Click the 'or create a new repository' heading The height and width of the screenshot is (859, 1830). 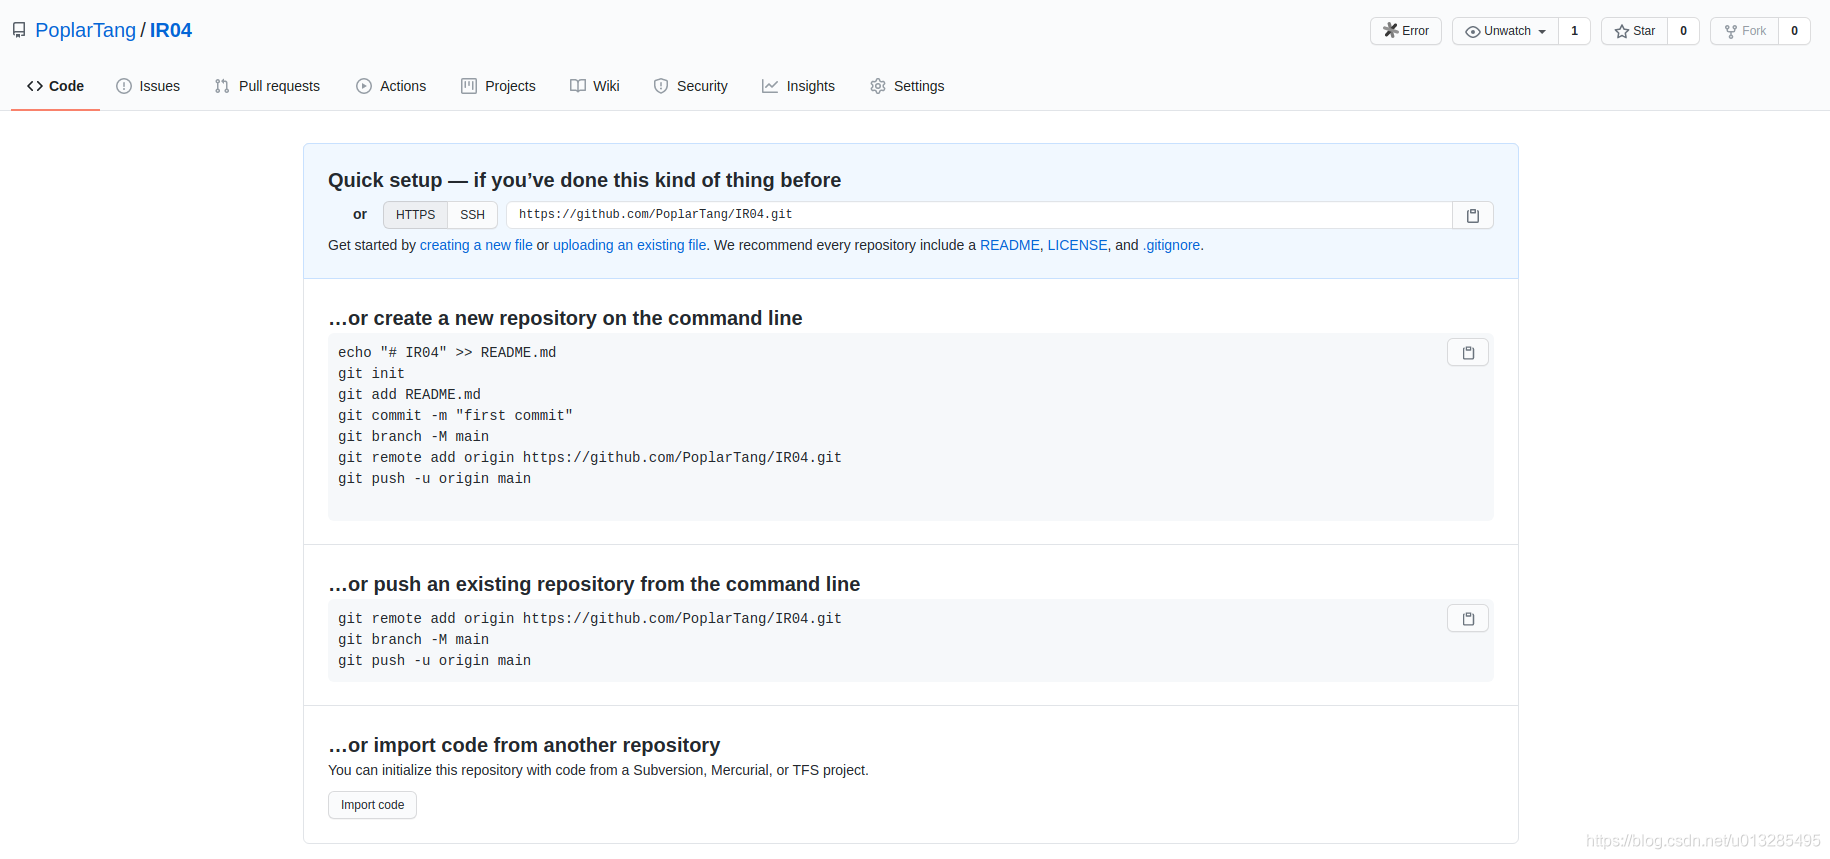point(565,318)
